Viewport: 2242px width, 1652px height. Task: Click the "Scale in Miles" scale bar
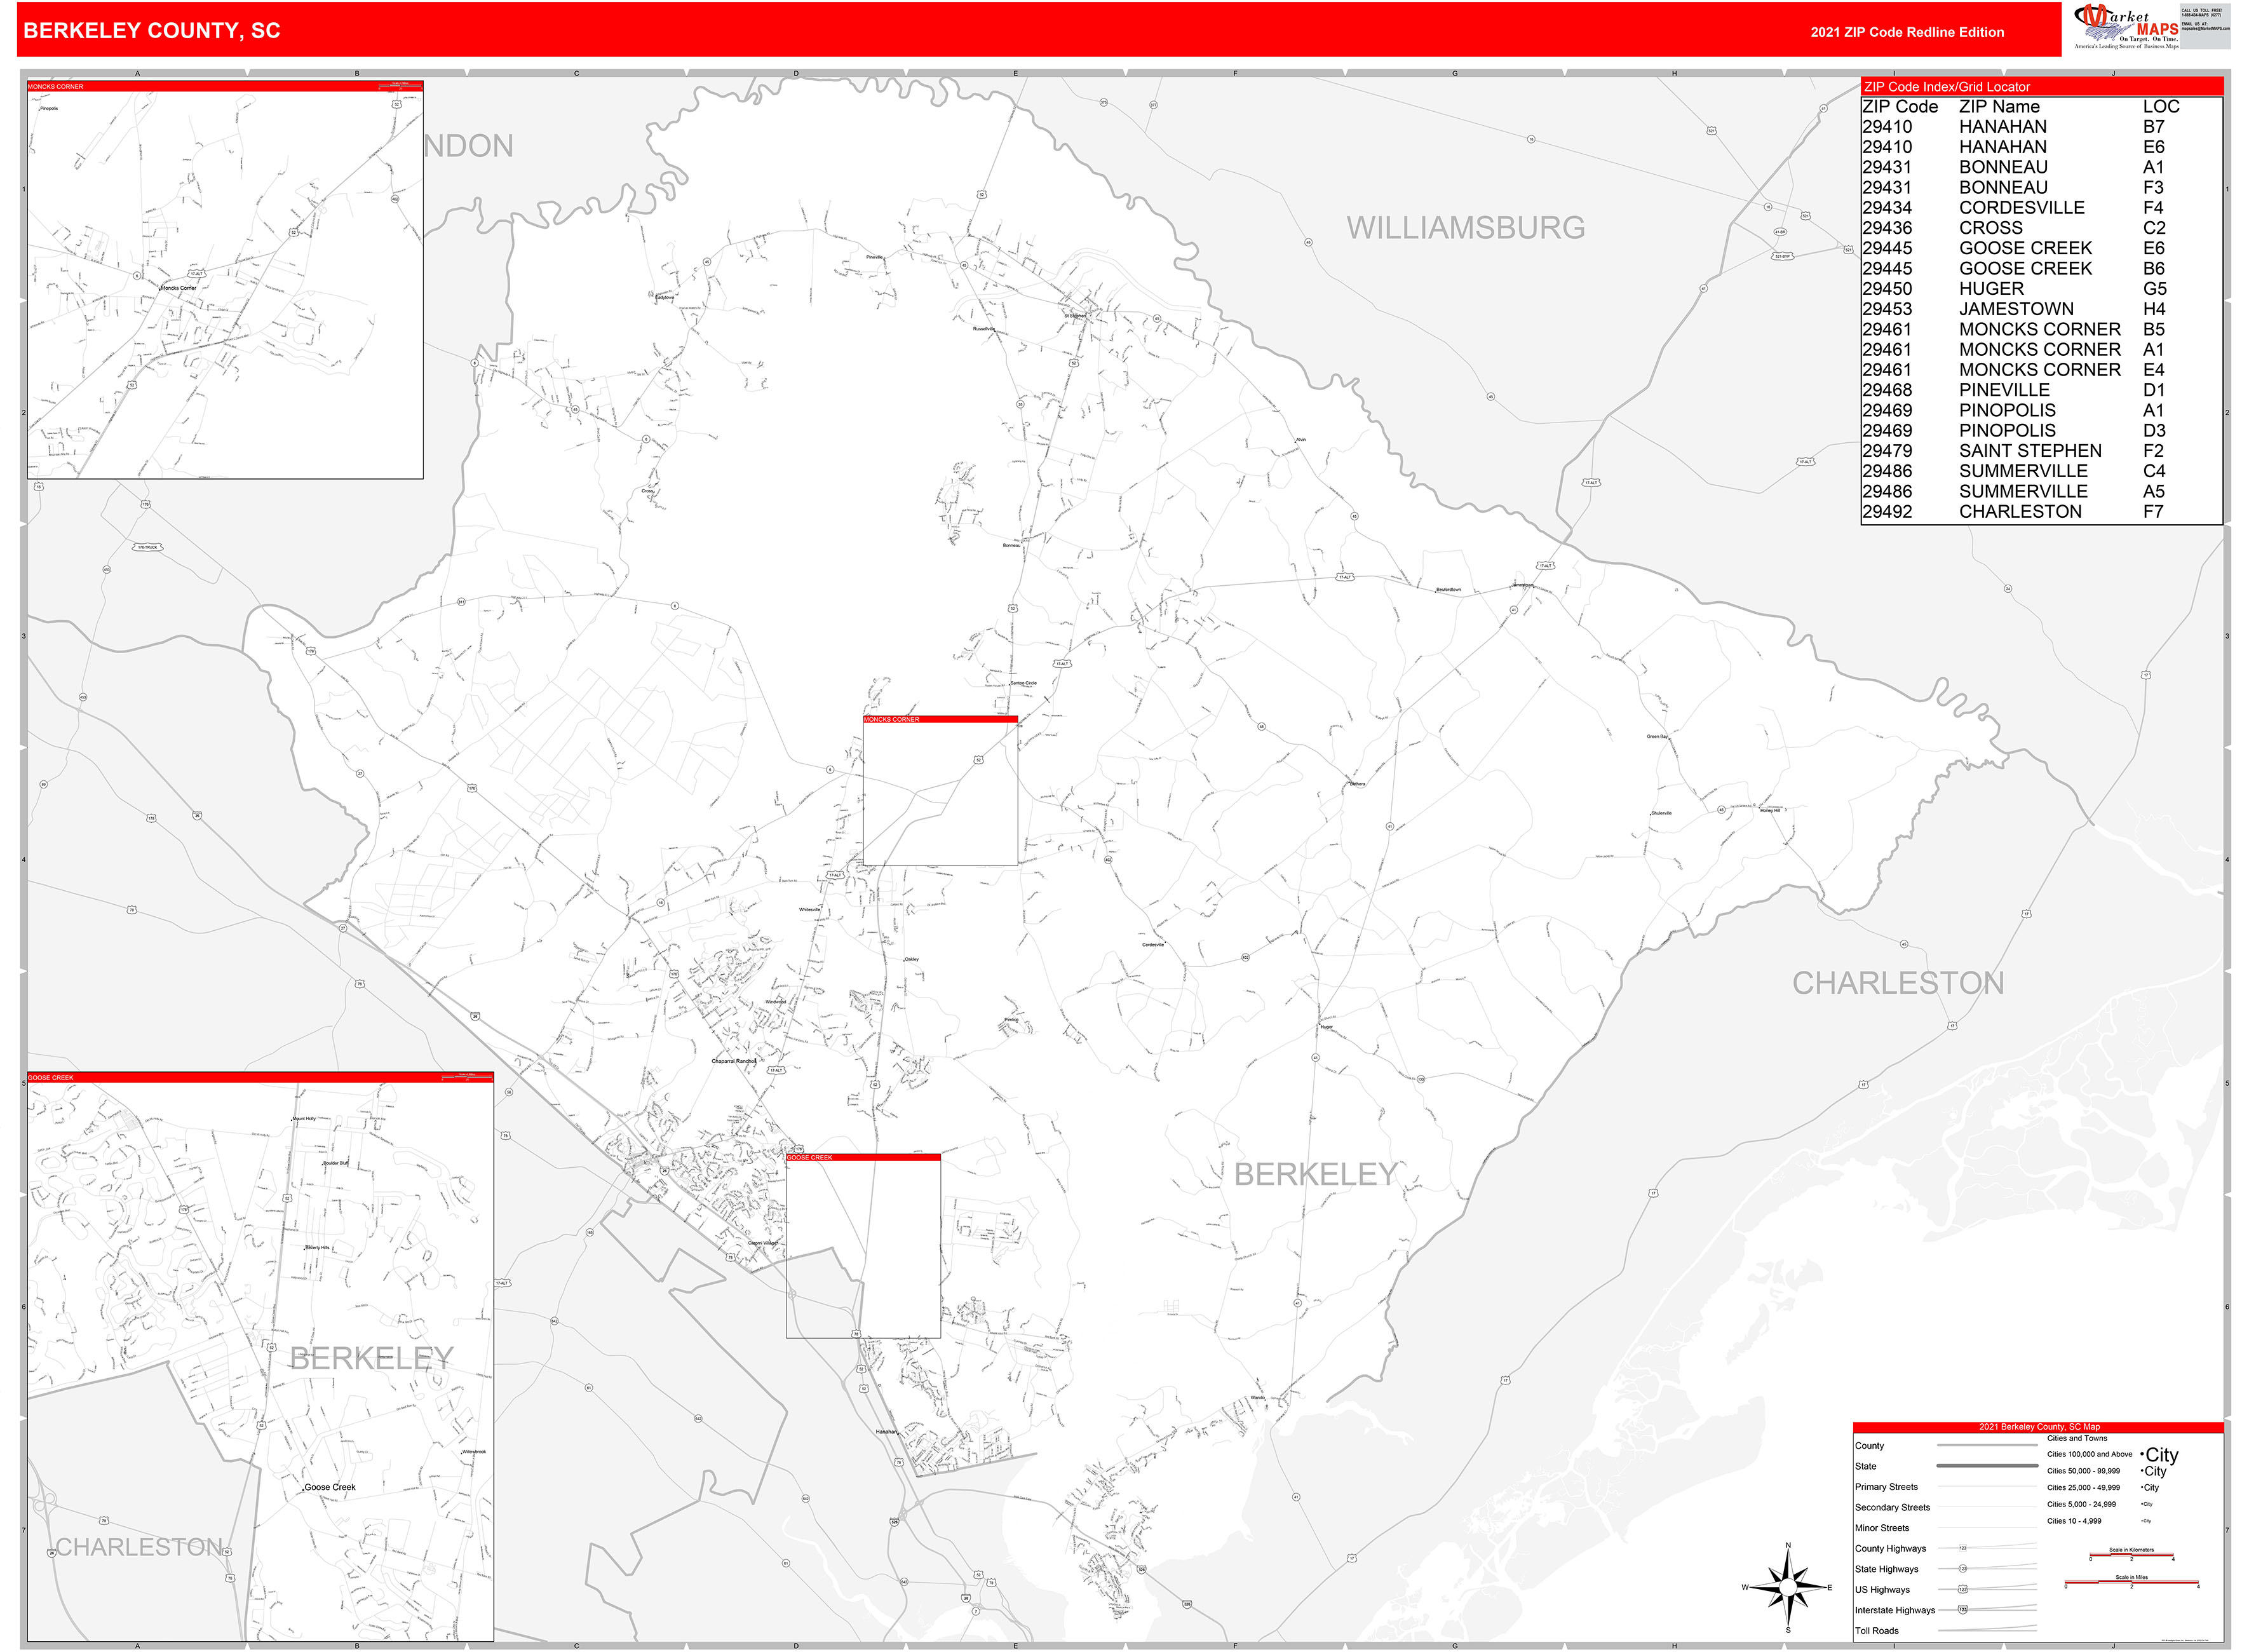tap(2131, 1581)
